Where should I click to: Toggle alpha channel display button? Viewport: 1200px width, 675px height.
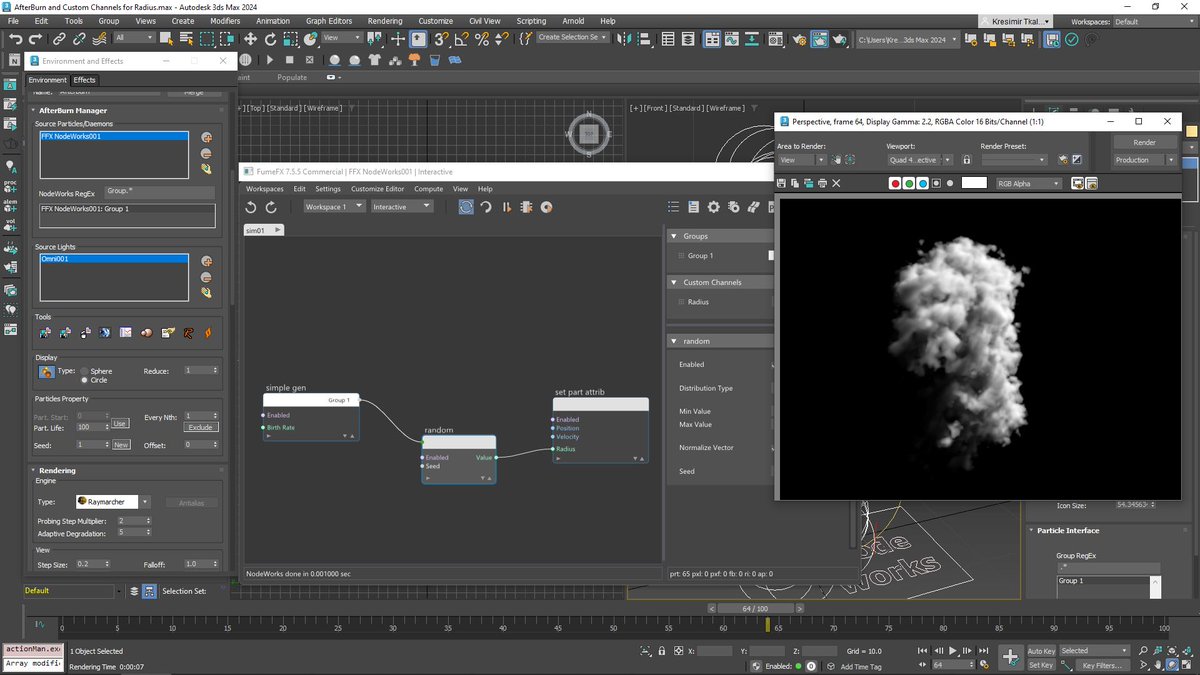(936, 183)
